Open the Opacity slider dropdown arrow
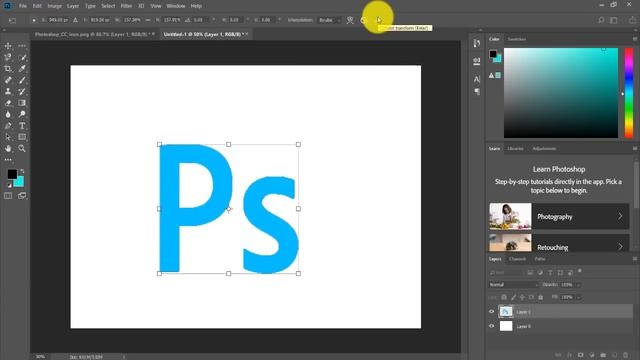Screen dimensions: 640x360 pos(578,285)
